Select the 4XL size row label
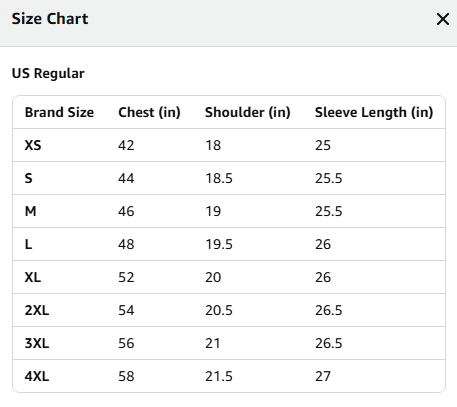 click(x=37, y=376)
